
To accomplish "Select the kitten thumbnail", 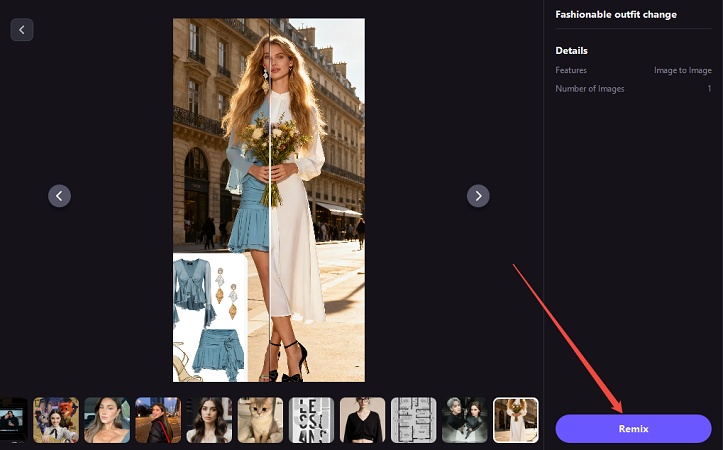I will click(261, 420).
